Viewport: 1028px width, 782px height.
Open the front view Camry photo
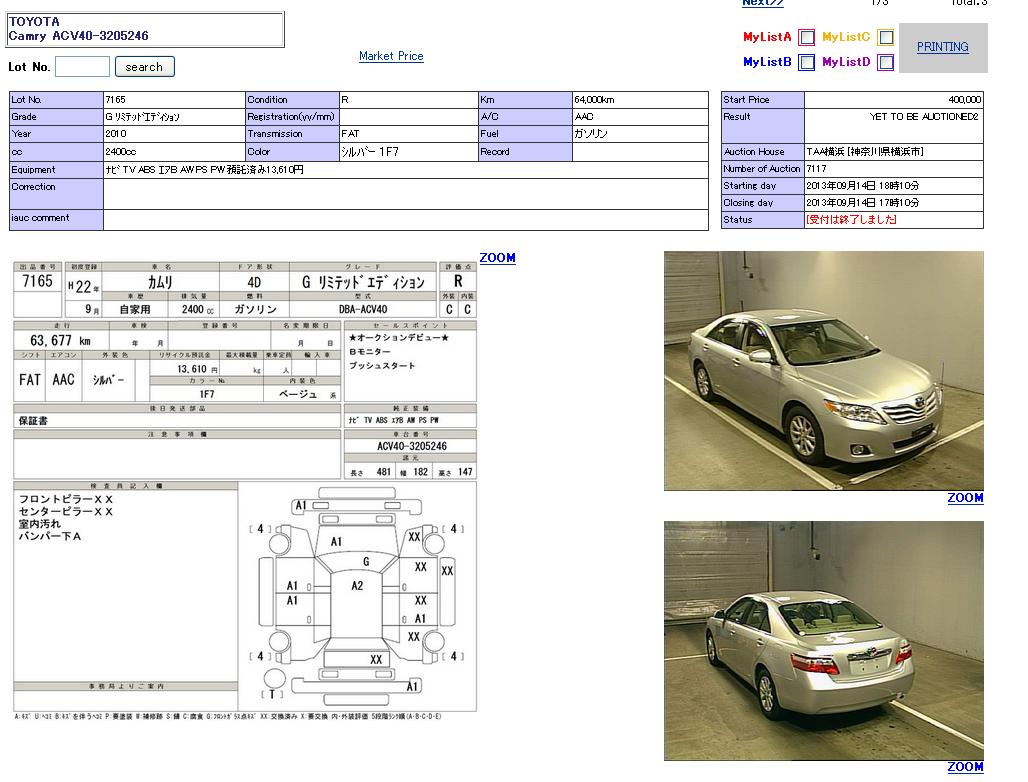[823, 370]
